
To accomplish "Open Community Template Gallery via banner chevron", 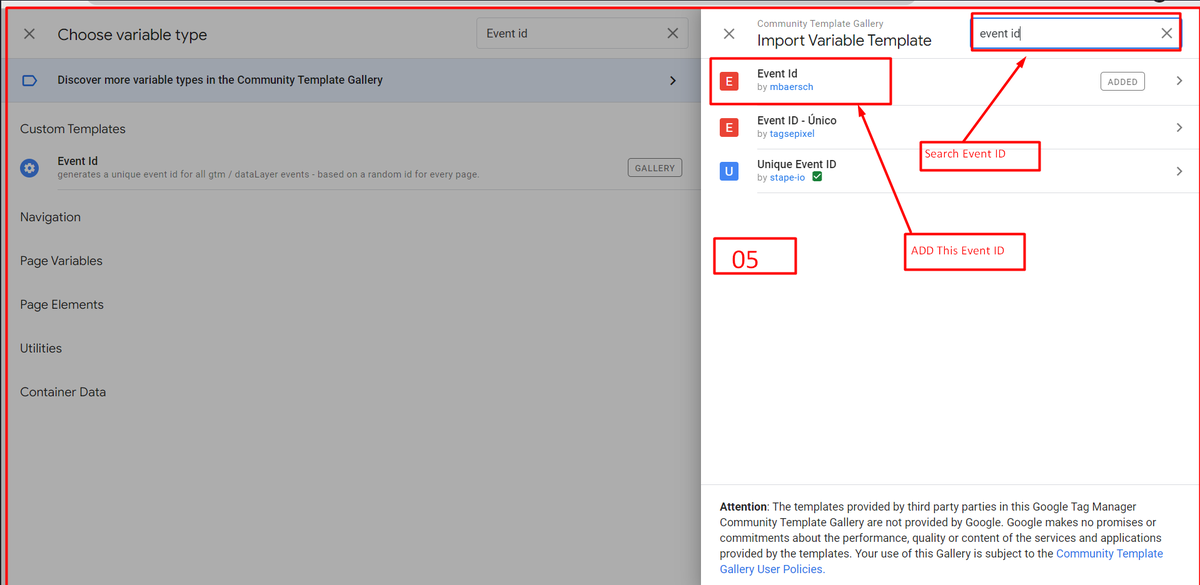I will coord(673,80).
